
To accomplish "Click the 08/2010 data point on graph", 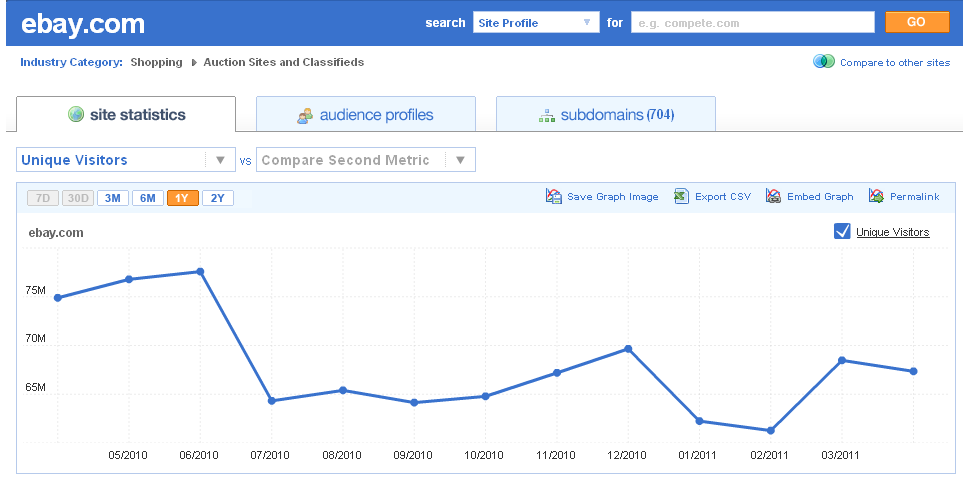I will pyautogui.click(x=343, y=390).
